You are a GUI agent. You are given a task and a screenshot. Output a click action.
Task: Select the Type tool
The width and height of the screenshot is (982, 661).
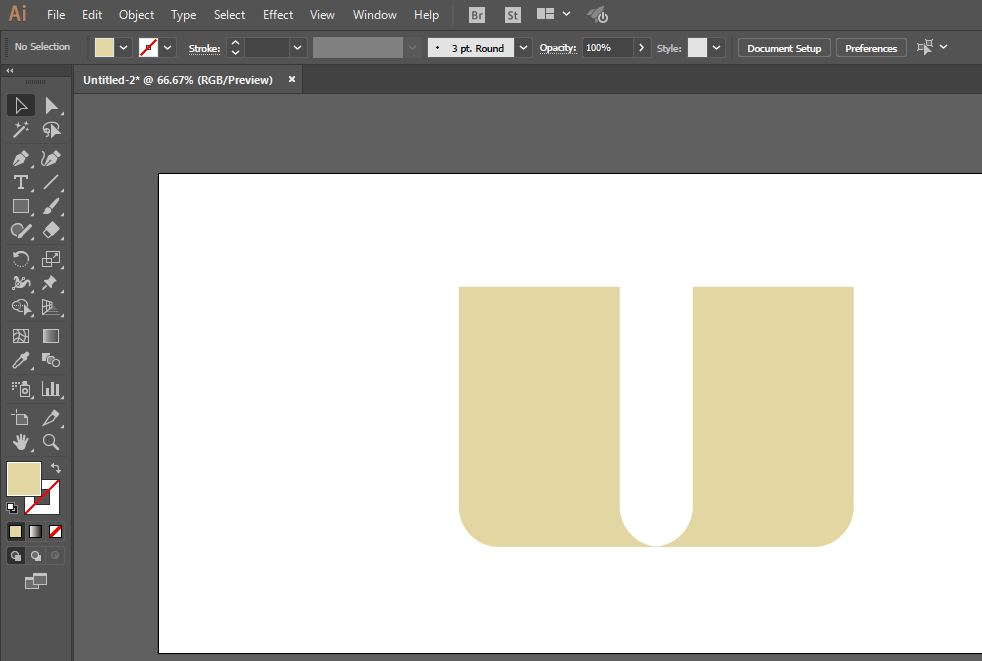tap(21, 182)
